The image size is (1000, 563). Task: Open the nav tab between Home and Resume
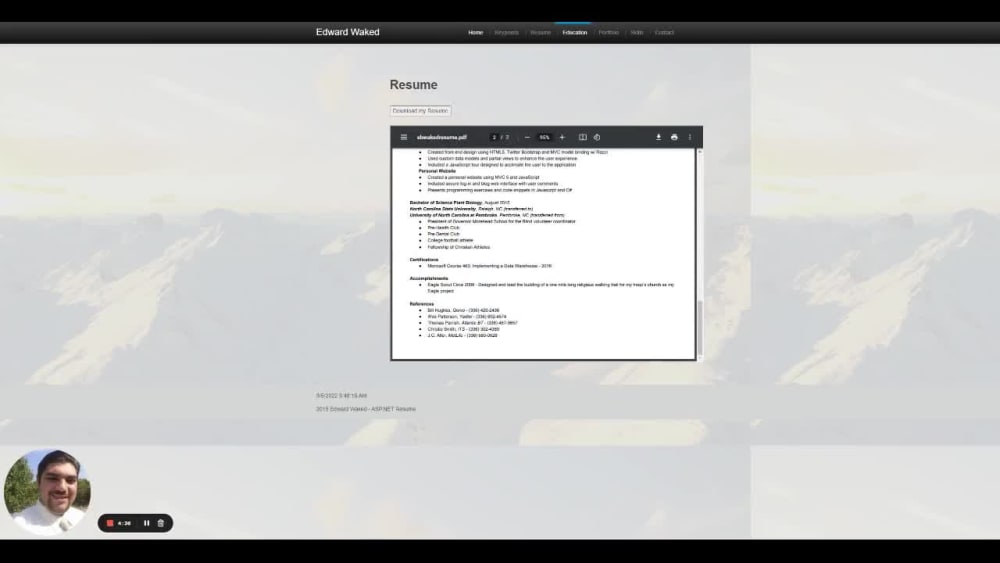click(506, 33)
